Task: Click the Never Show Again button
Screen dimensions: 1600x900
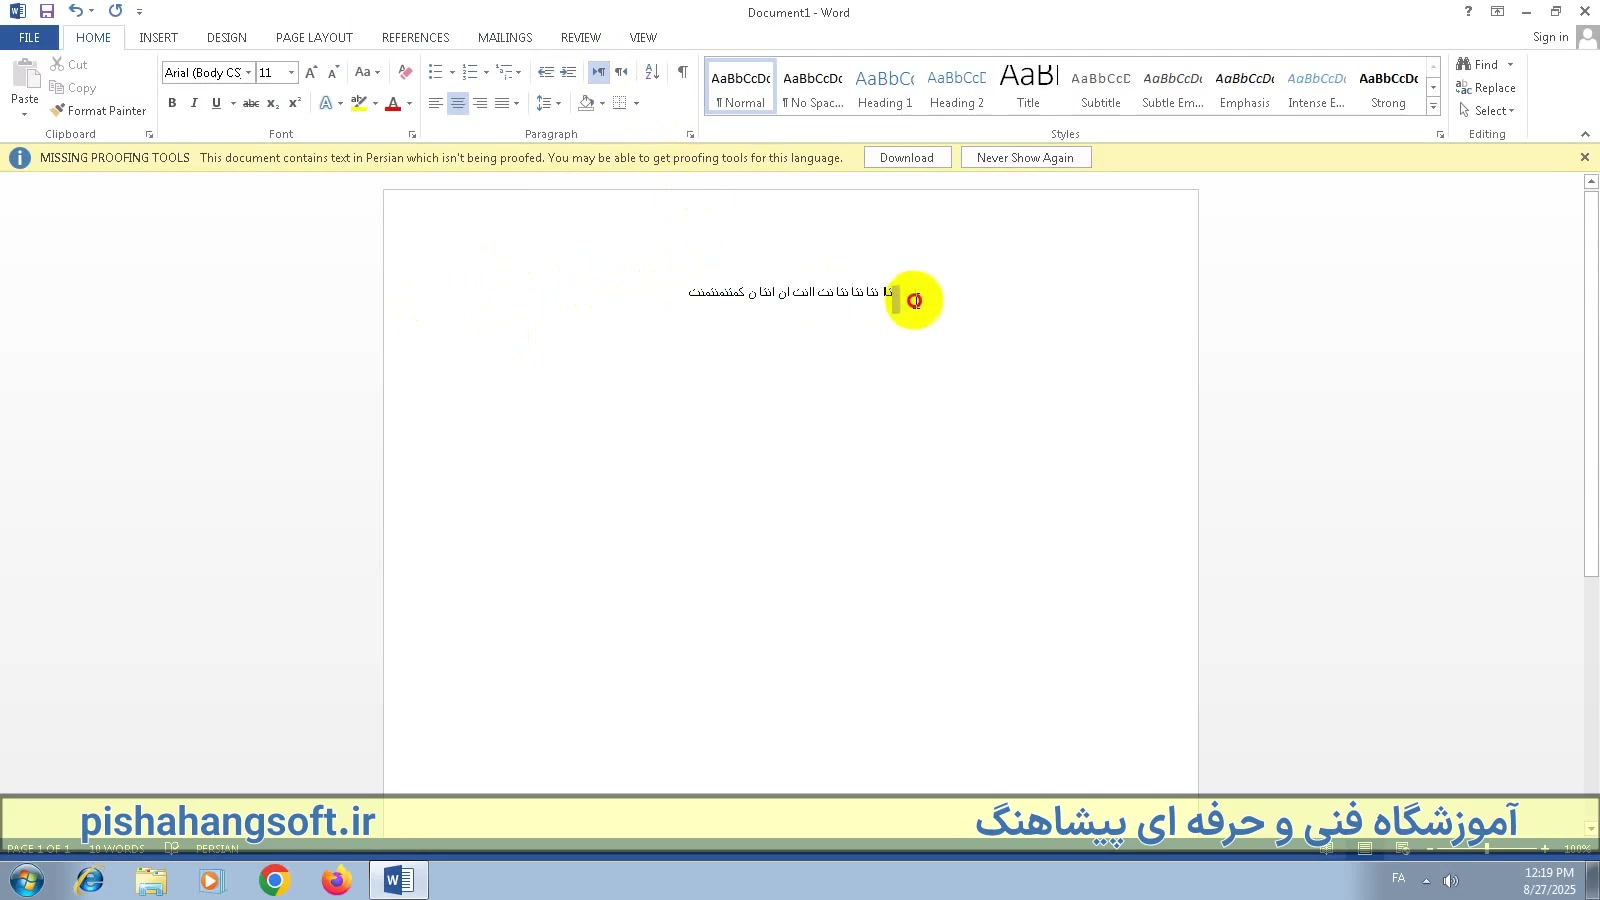Action: coord(1025,158)
